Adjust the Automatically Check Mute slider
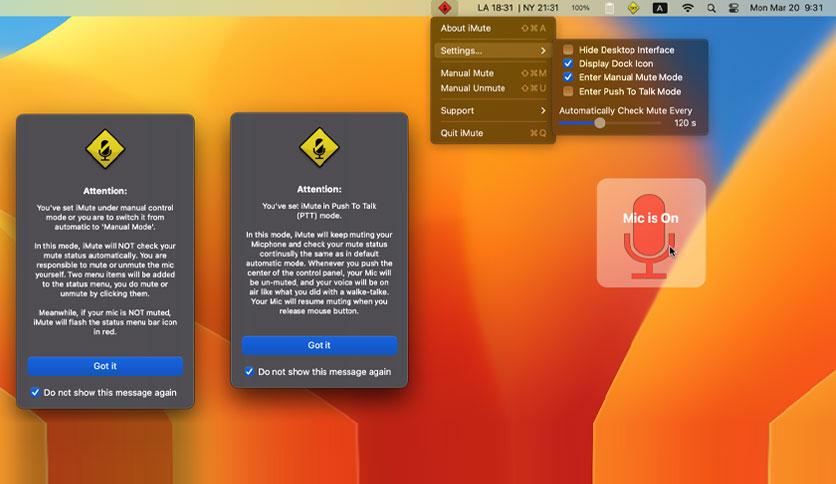836x484 pixels. 600,123
